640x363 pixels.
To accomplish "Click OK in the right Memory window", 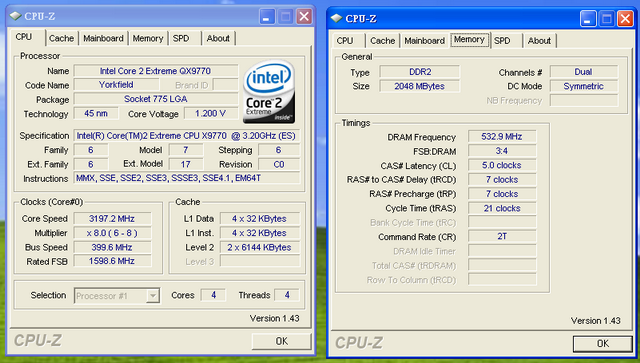I will tap(602, 343).
